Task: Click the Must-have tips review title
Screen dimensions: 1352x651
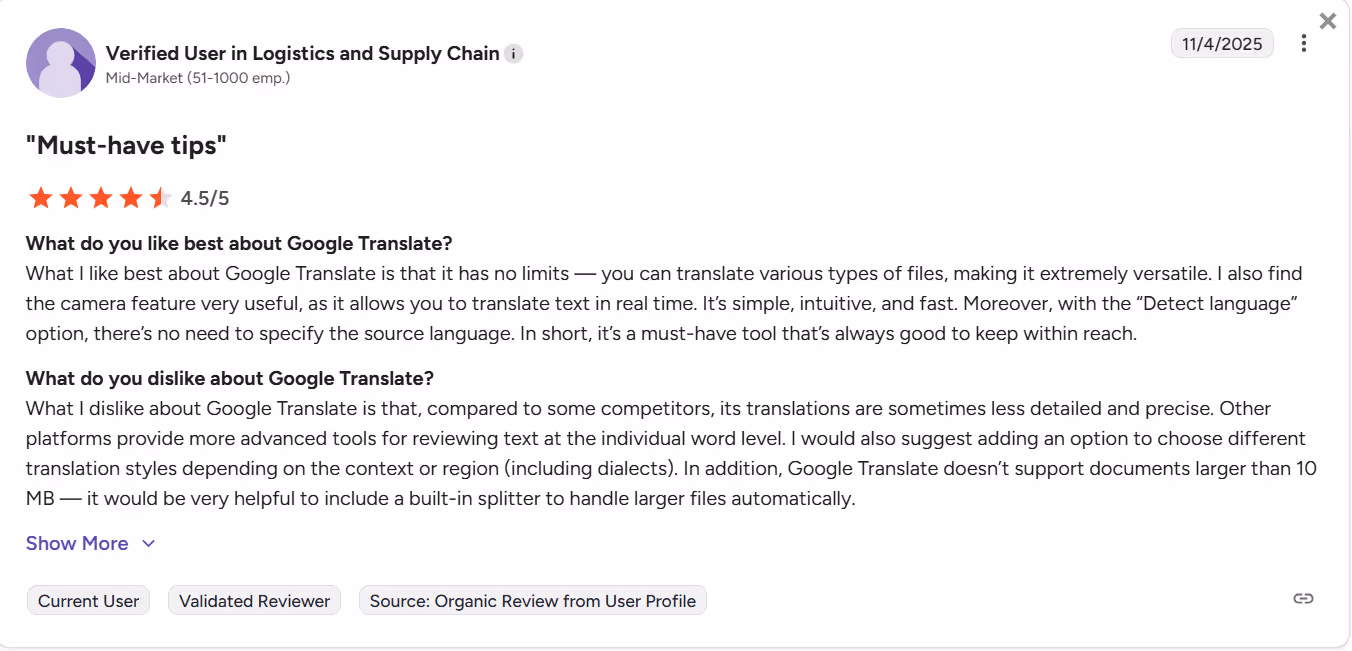Action: tap(124, 145)
